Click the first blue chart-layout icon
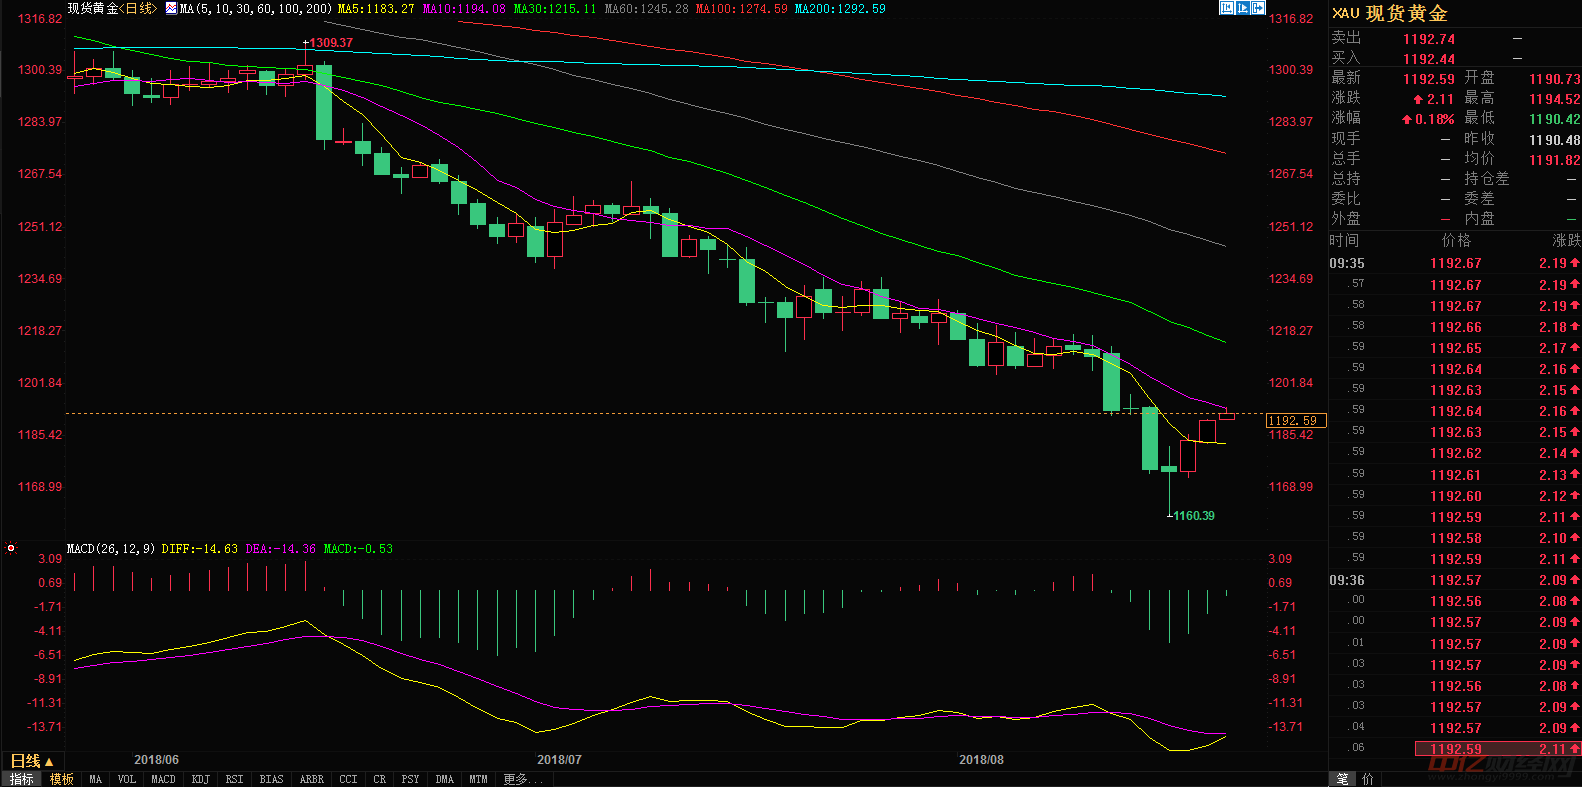 (1226, 8)
